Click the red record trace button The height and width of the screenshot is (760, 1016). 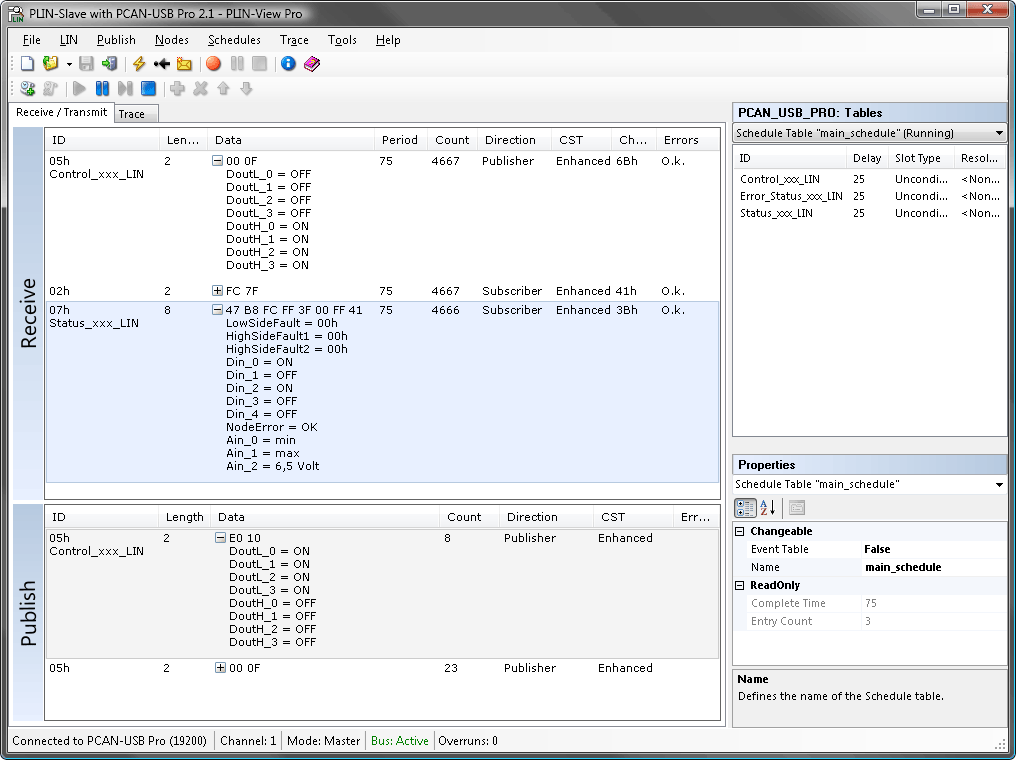coord(213,64)
